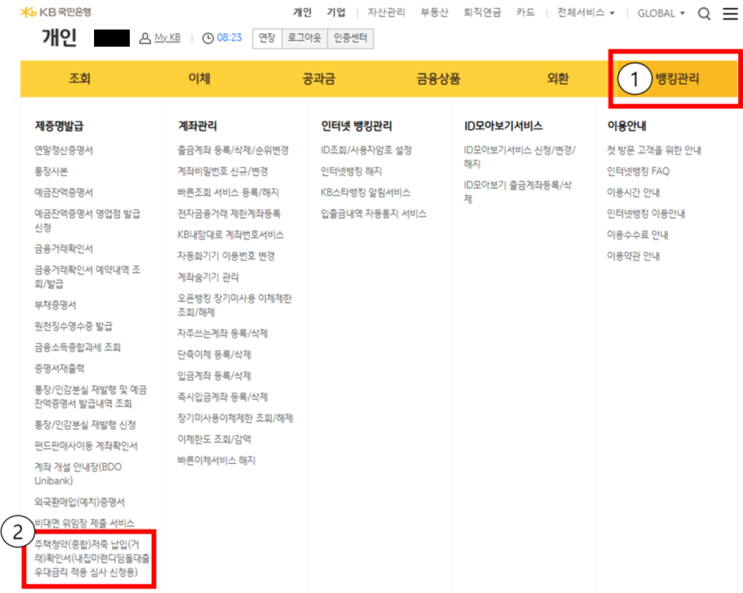Click the 로그아웃 button
This screenshot has height=593, width=743.
coord(304,38)
